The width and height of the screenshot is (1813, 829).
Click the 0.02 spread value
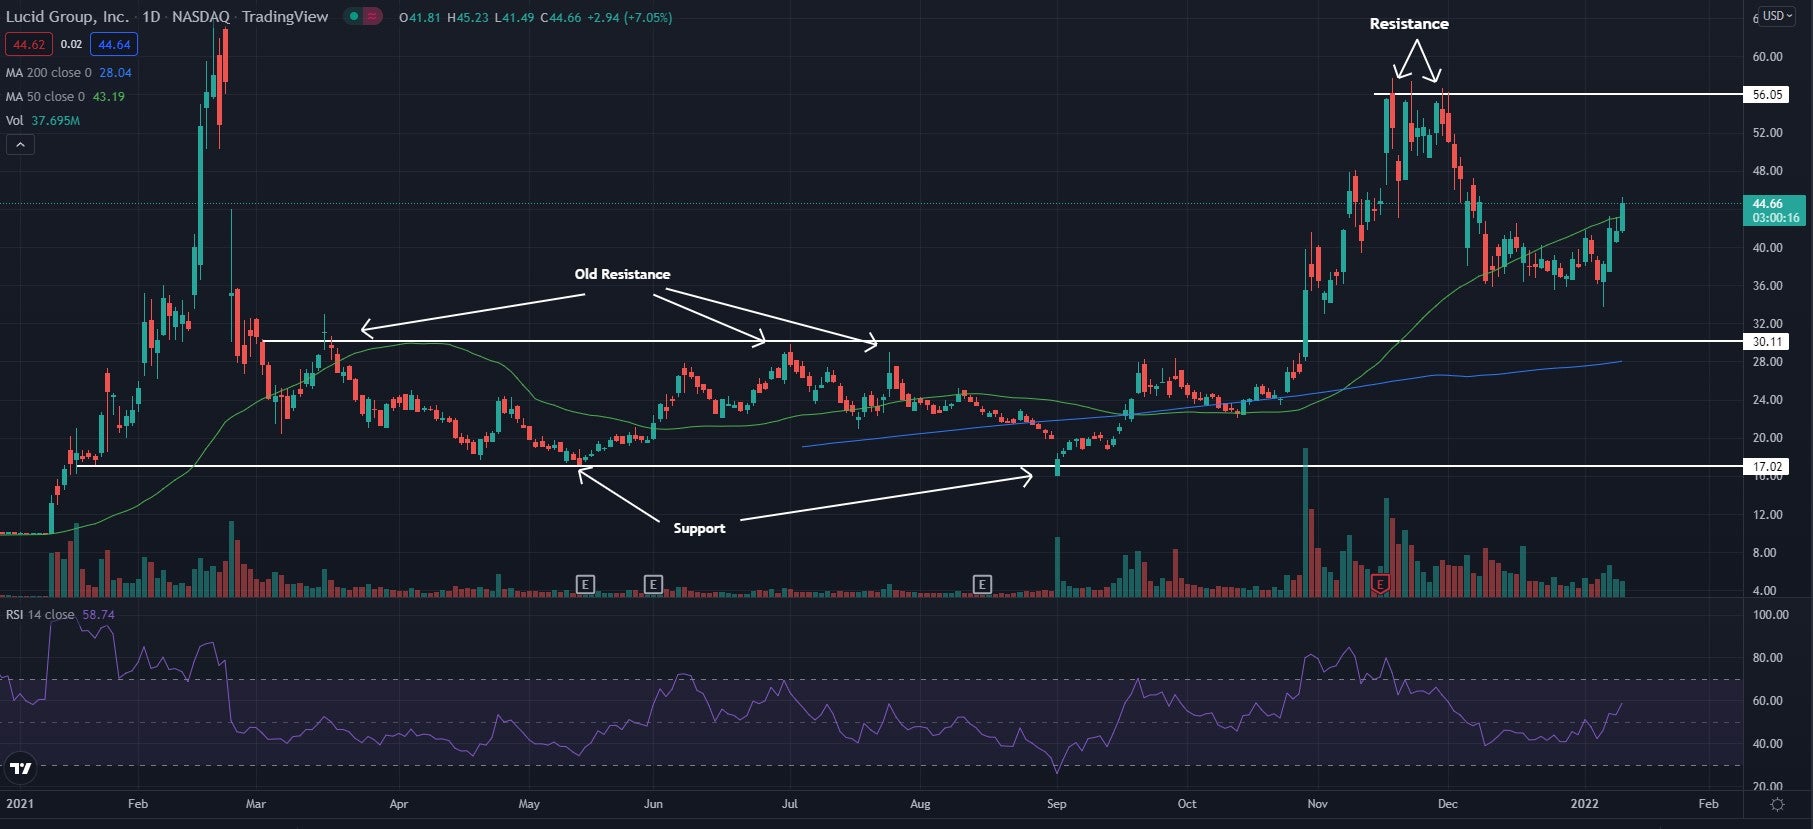click(x=71, y=44)
